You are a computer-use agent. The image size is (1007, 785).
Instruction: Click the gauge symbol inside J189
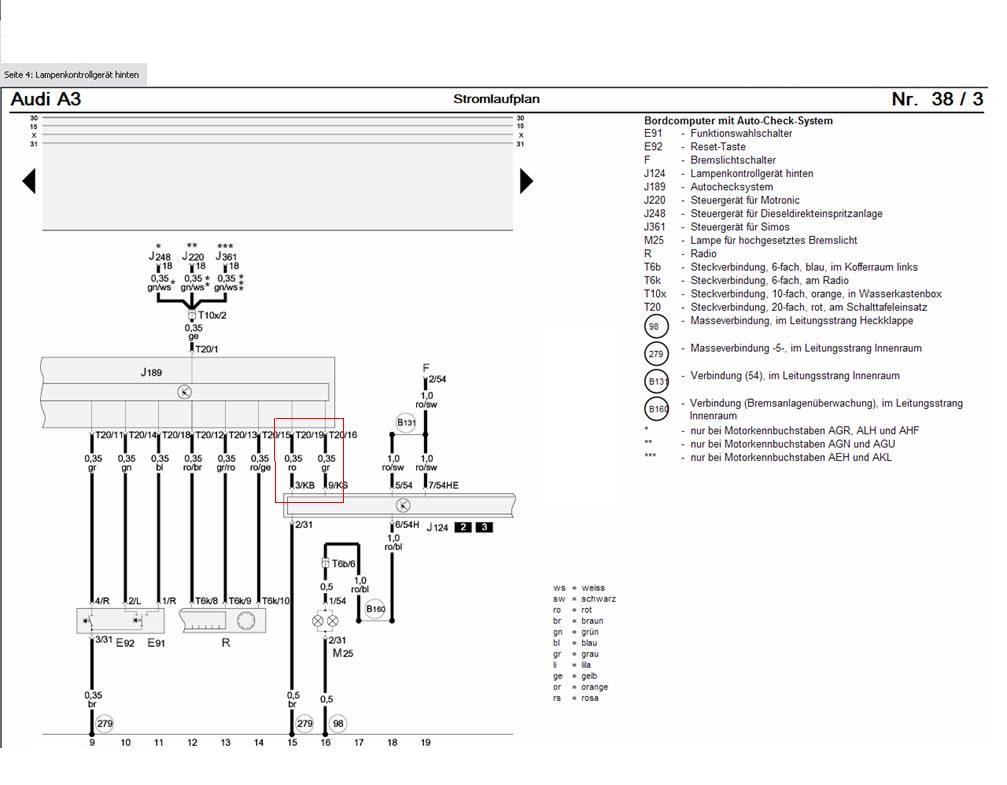(x=185, y=392)
